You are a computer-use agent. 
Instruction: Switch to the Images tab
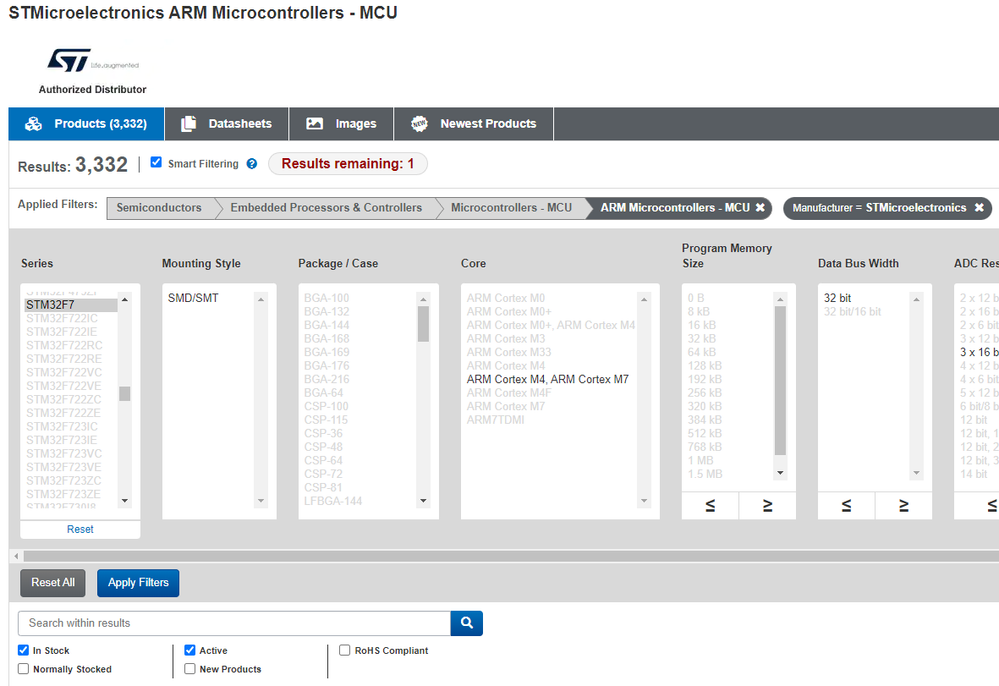coord(341,124)
